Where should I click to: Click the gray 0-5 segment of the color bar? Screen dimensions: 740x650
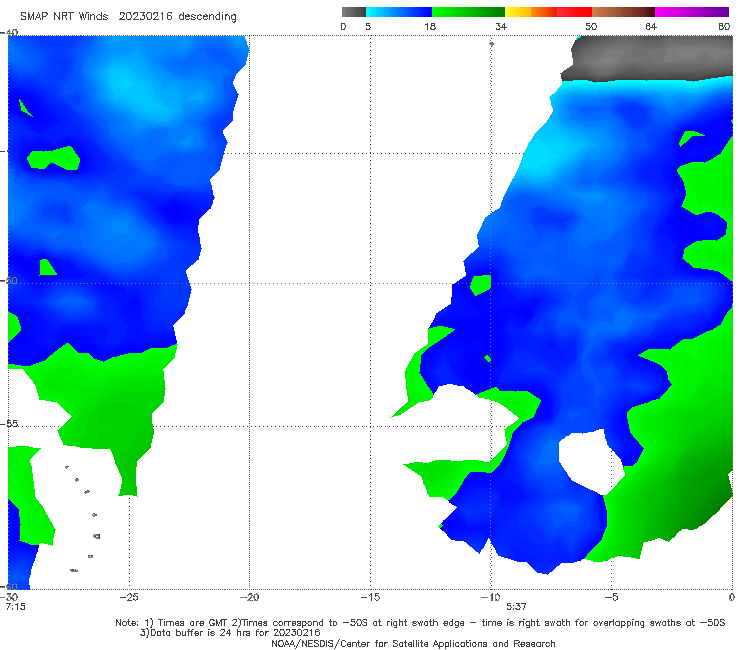click(354, 12)
